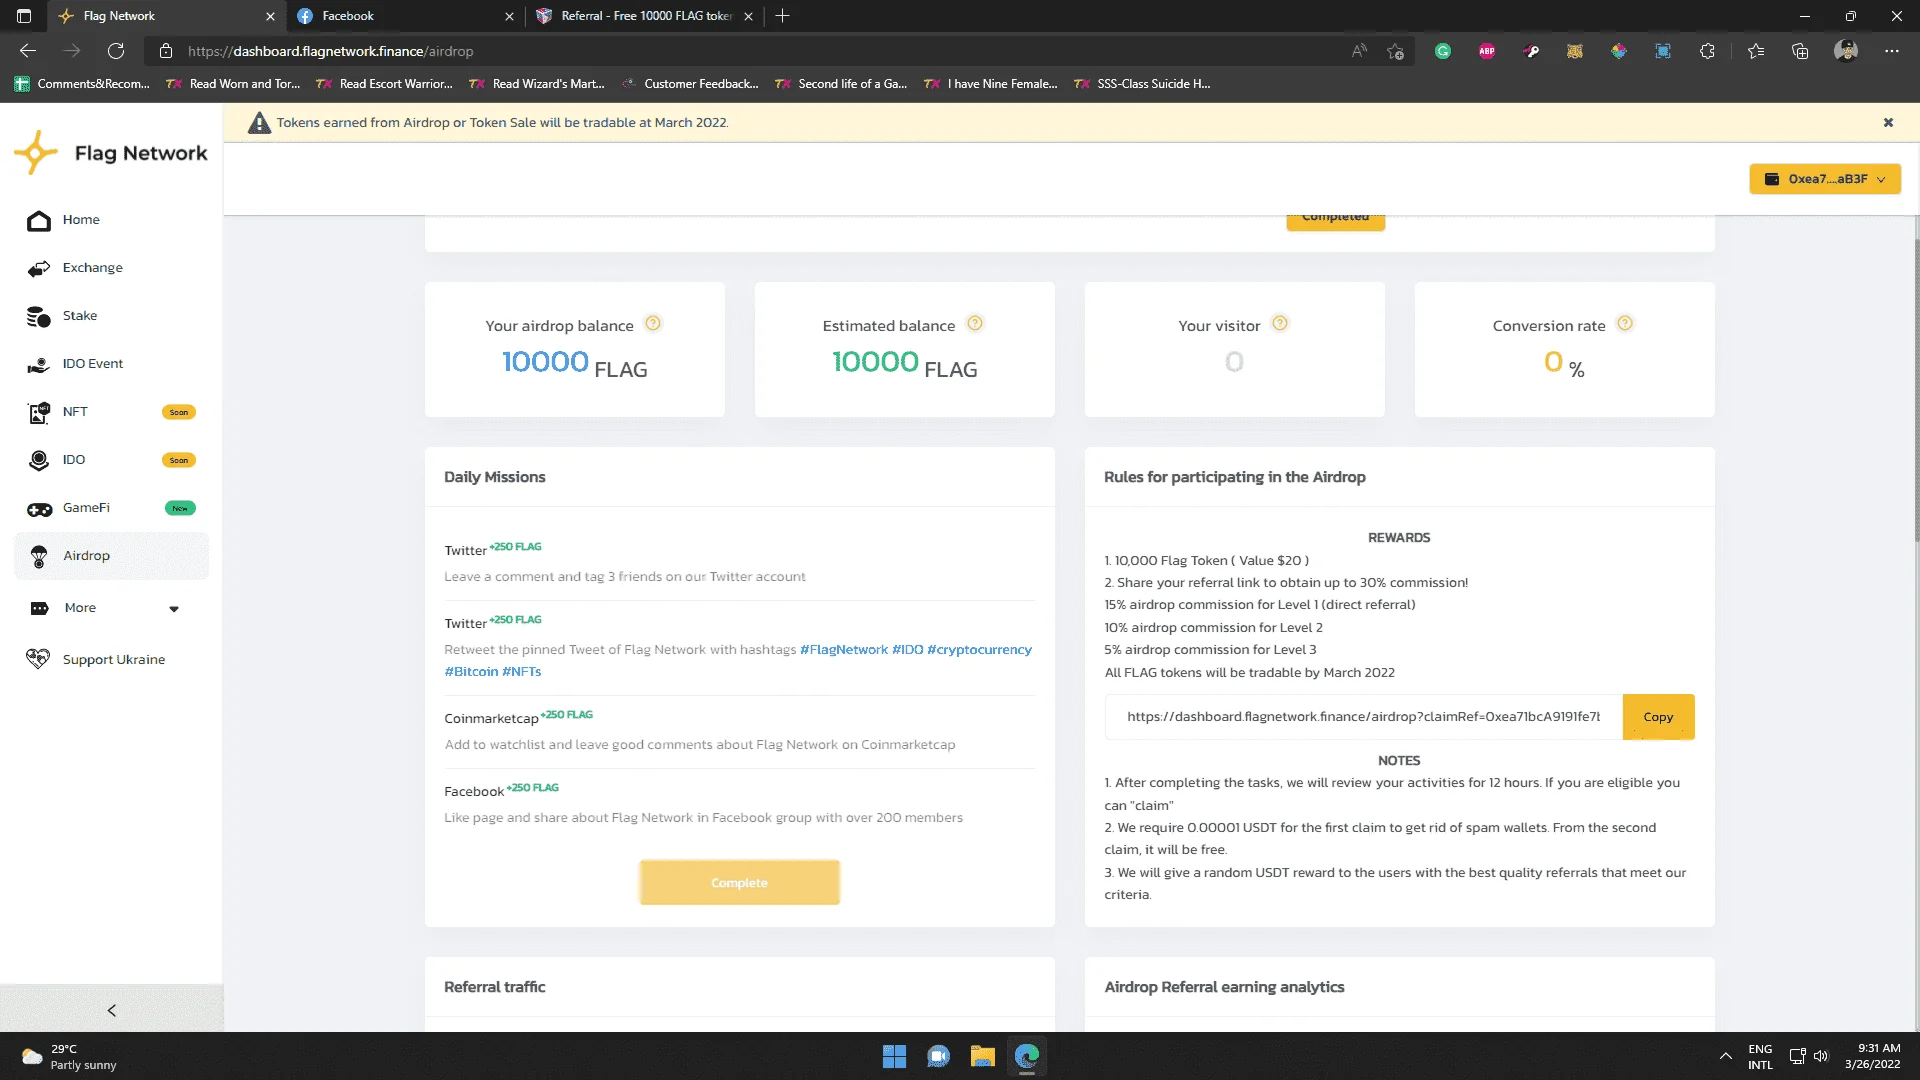This screenshot has width=1920, height=1080.
Task: Show hidden system tray icons
Action: (x=1726, y=1056)
